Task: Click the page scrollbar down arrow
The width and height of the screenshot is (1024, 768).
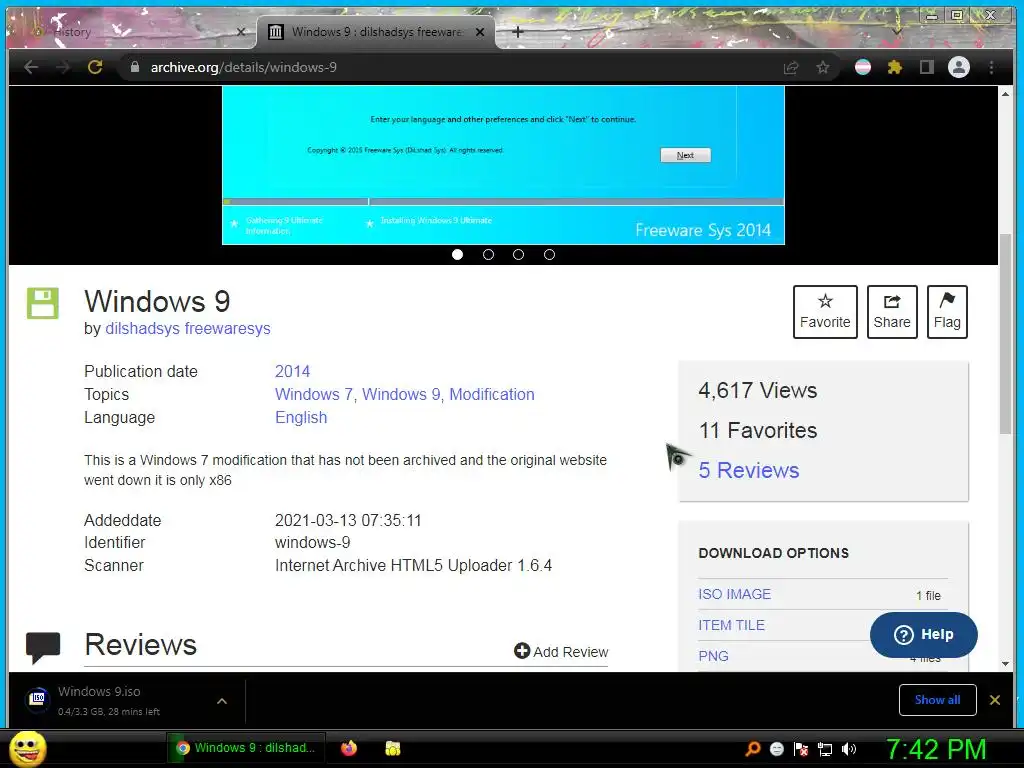Action: coord(1005,664)
